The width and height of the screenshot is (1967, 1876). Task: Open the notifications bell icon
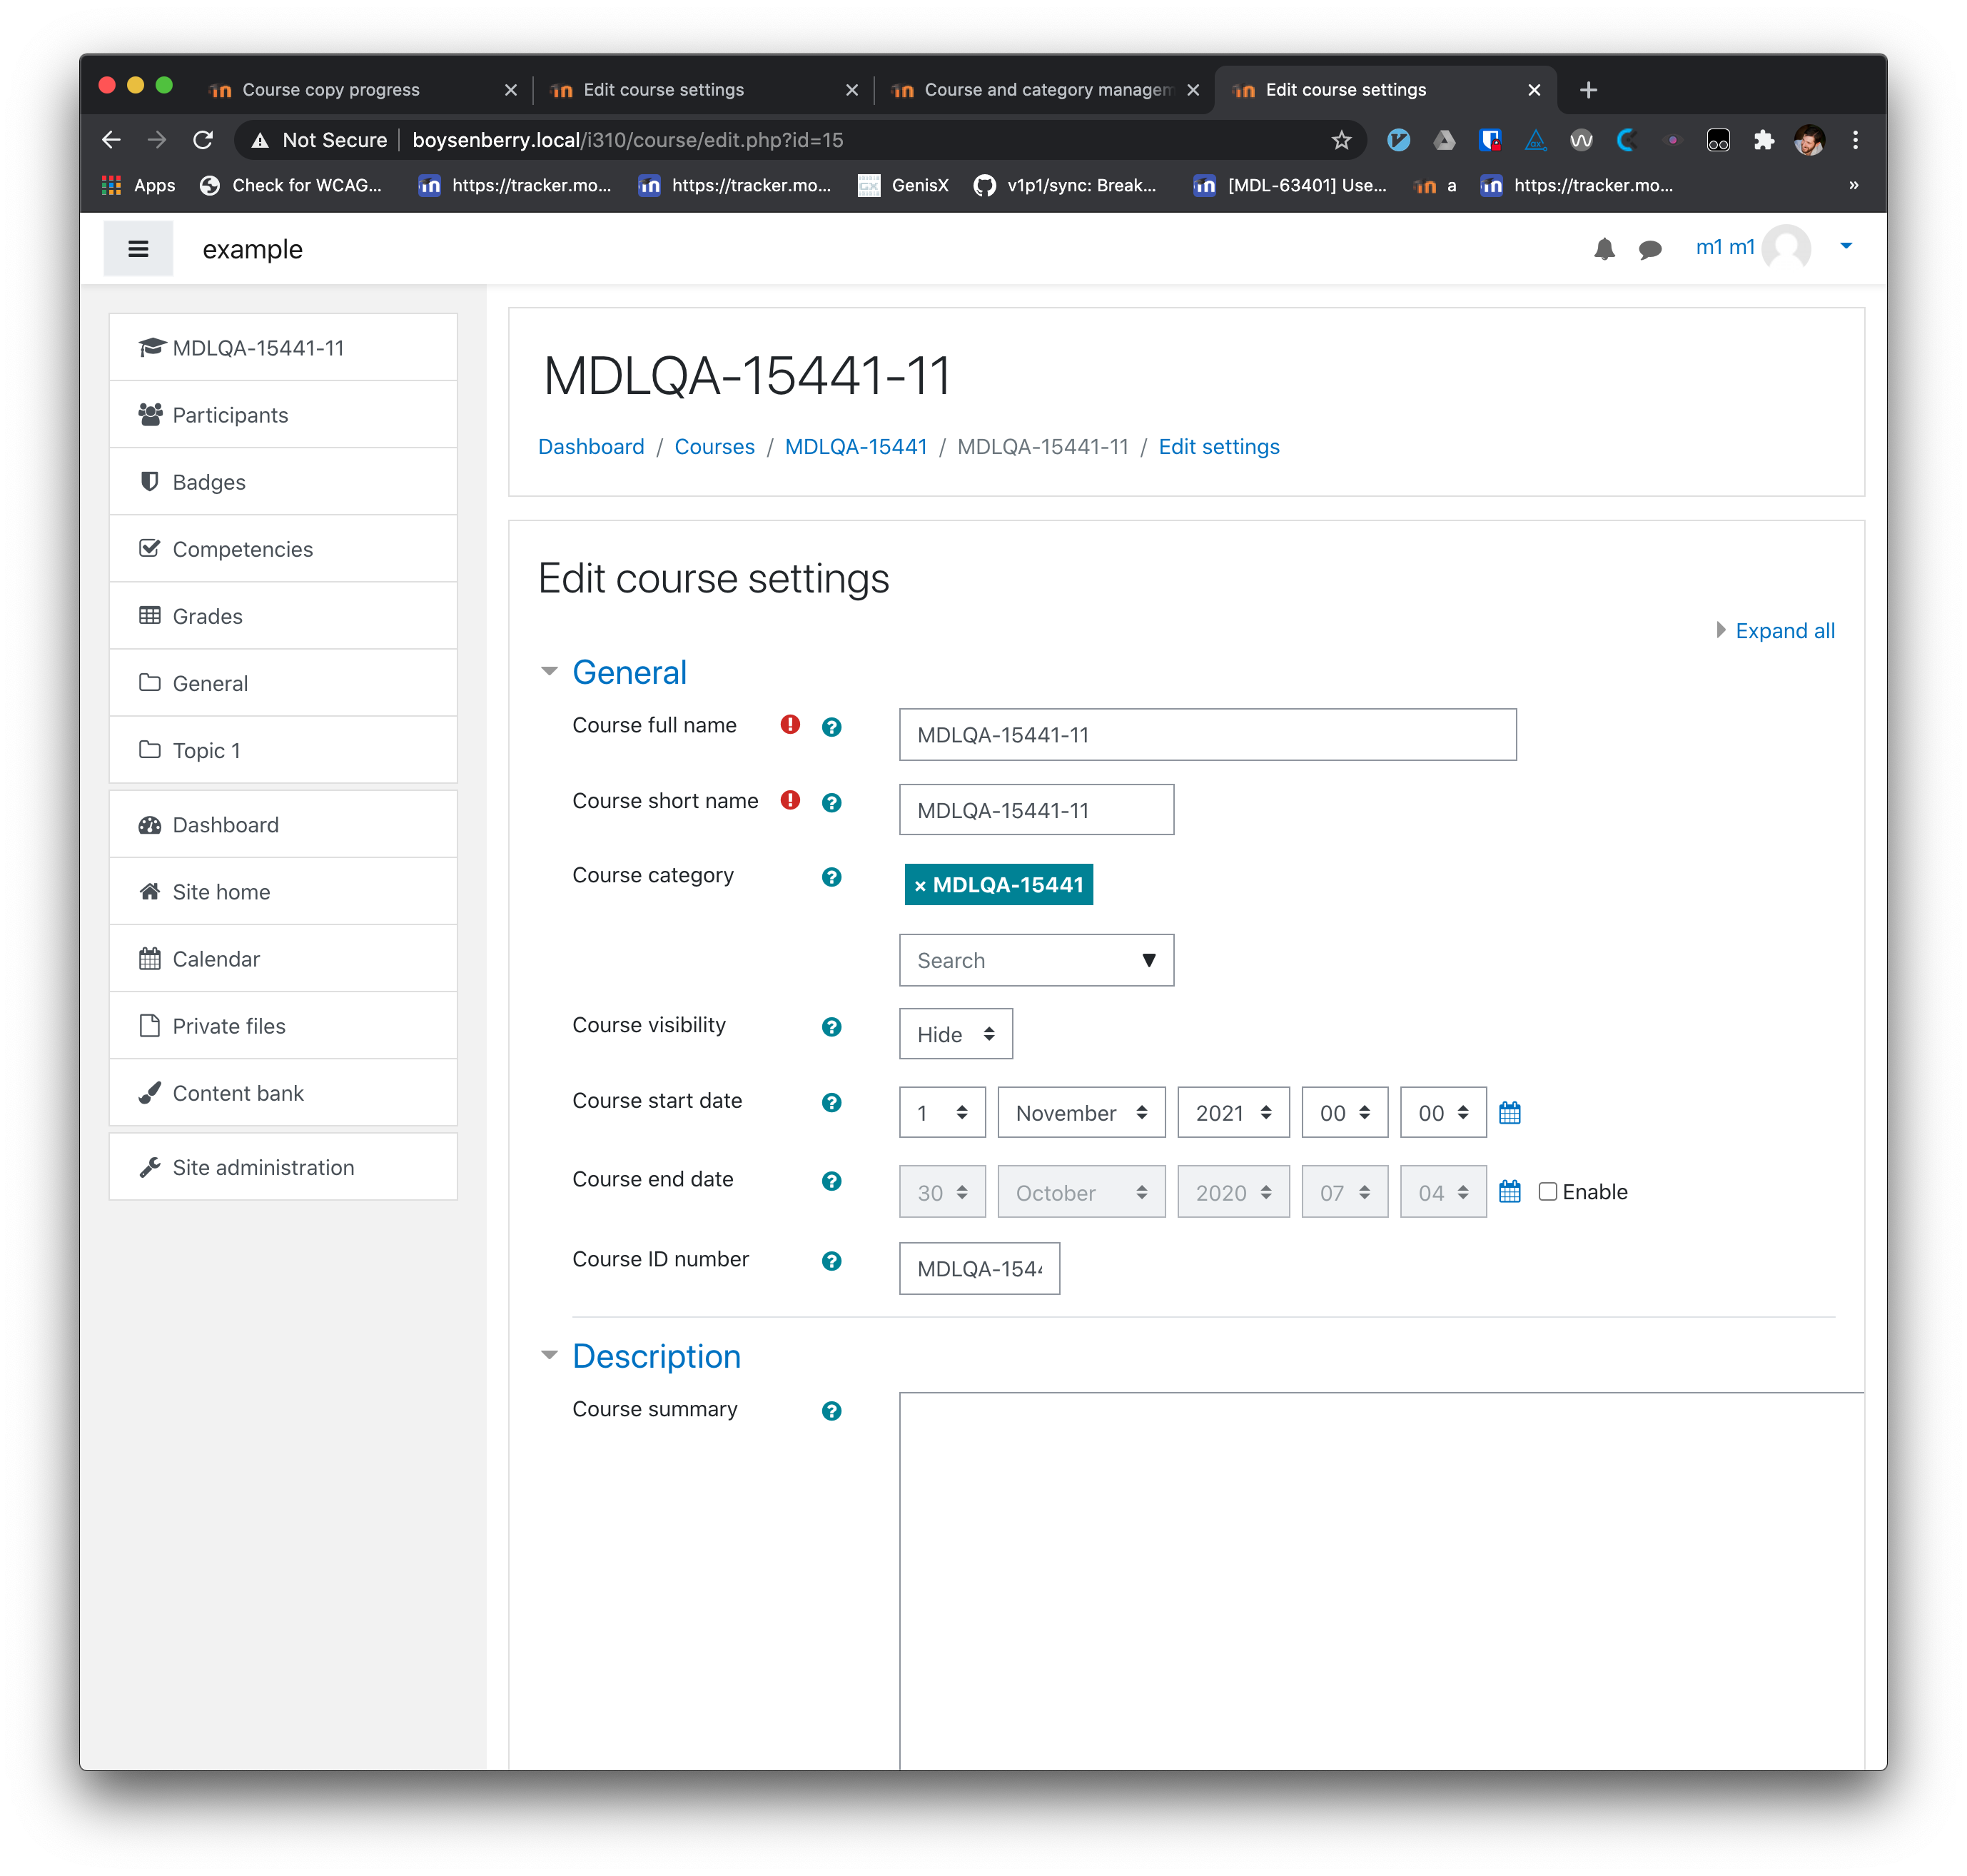pyautogui.click(x=1604, y=249)
